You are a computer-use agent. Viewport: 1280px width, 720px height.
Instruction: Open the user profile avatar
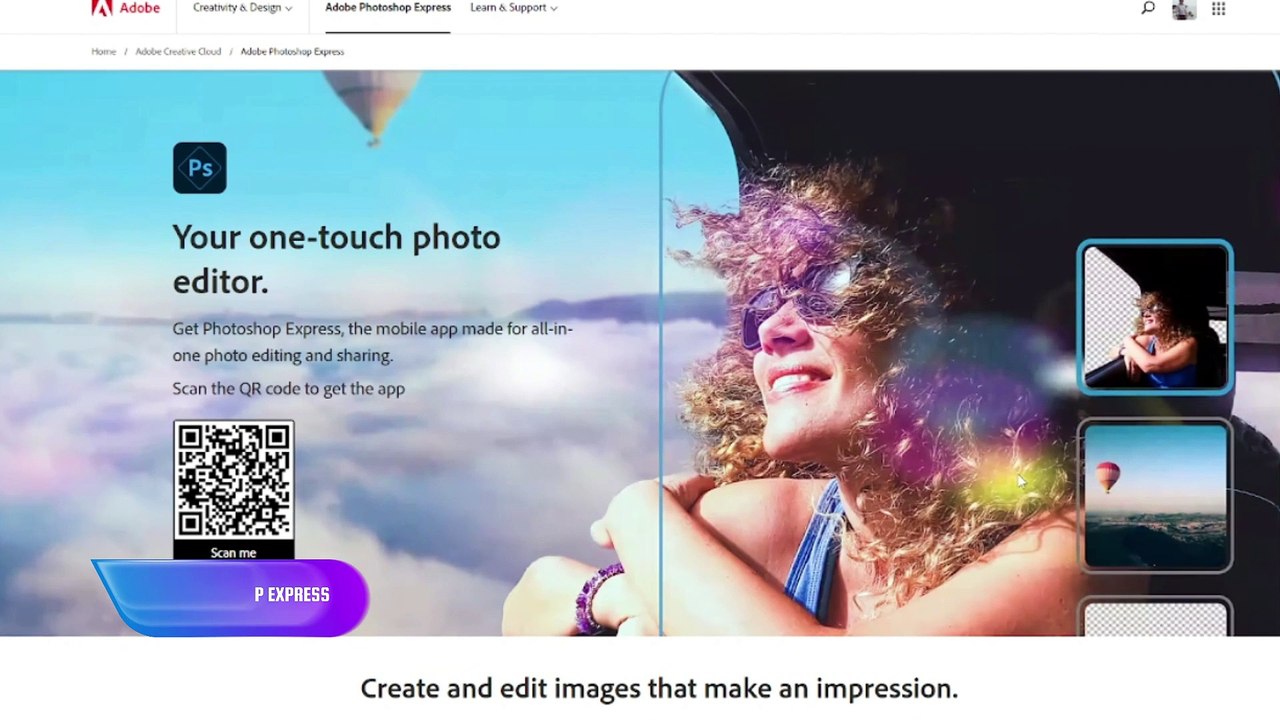(x=1184, y=9)
